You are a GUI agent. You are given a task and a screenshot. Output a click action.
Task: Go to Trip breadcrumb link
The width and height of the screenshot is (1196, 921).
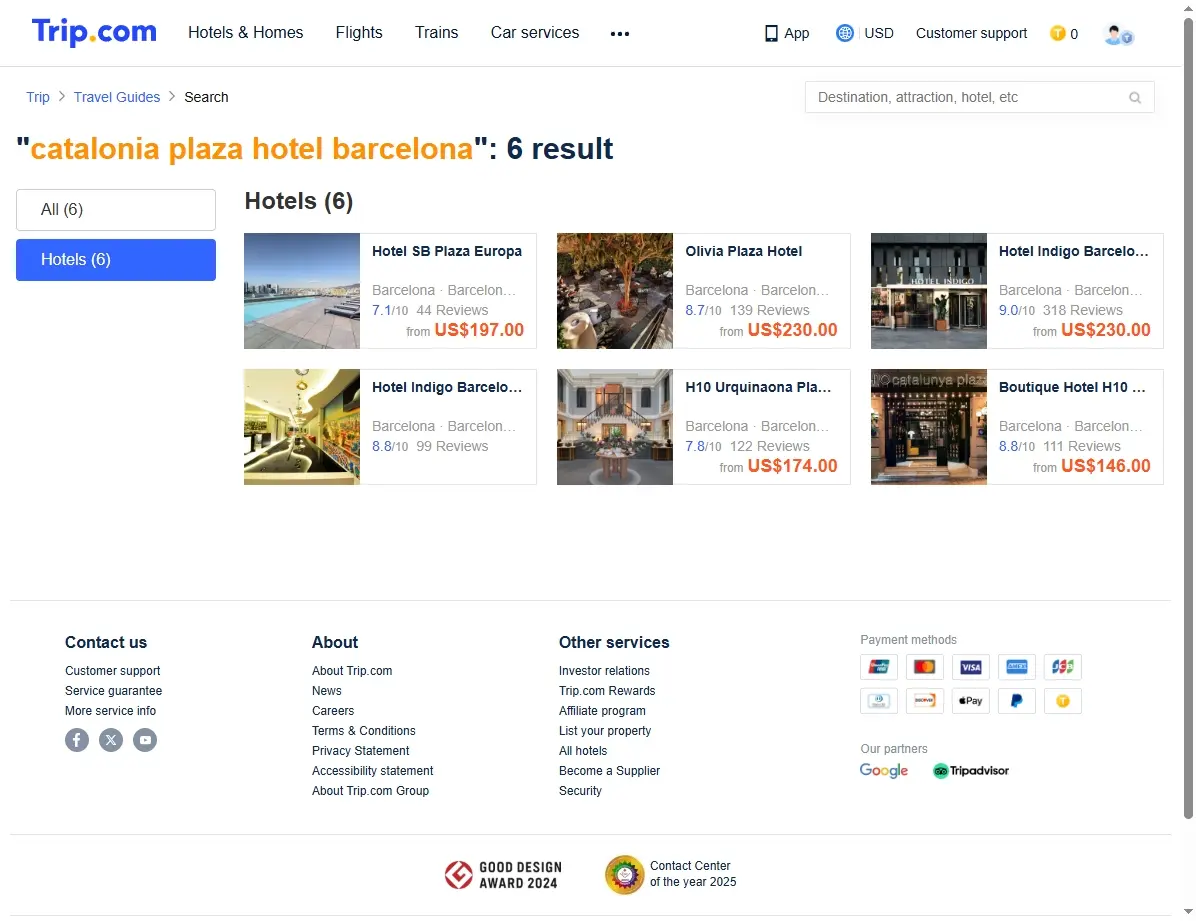tap(37, 98)
